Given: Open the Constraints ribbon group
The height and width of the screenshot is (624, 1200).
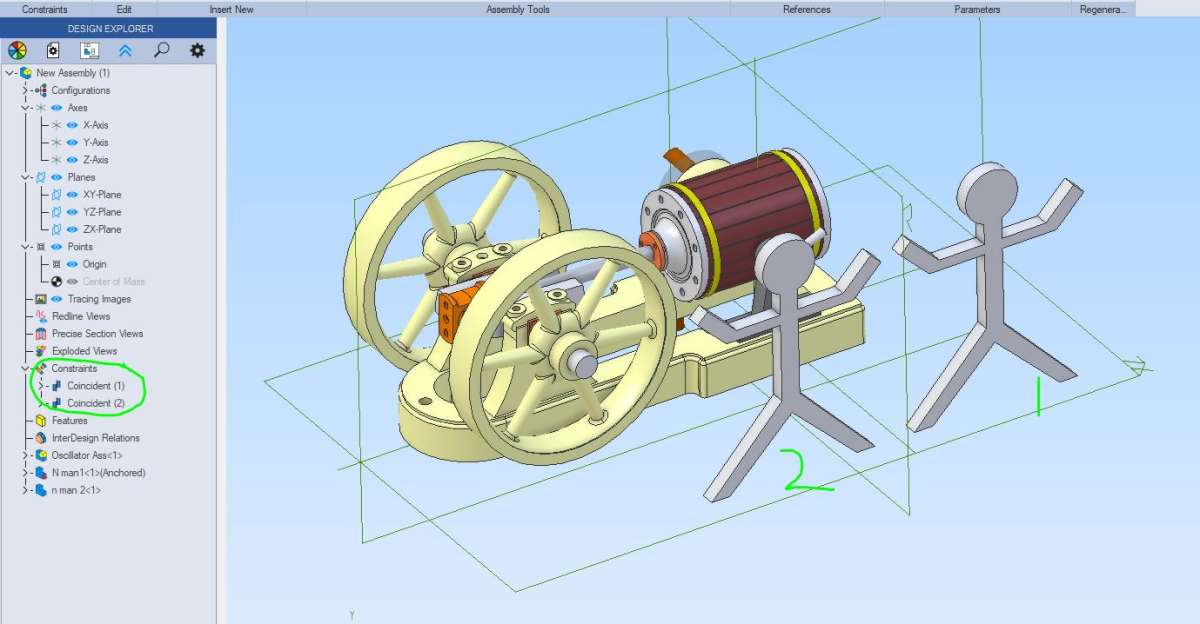Looking at the screenshot, I should [45, 9].
